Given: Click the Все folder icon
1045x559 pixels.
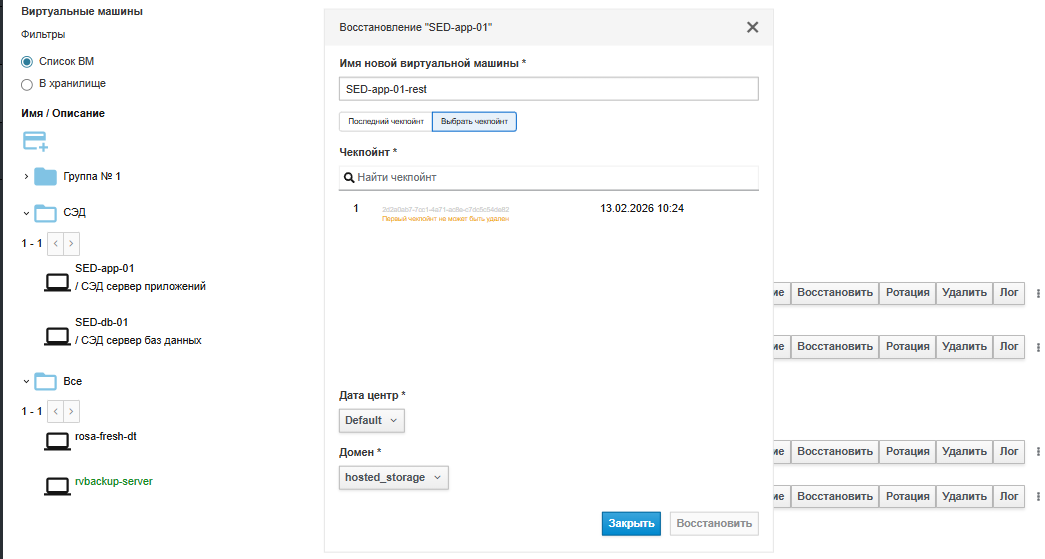Looking at the screenshot, I should pos(45,381).
